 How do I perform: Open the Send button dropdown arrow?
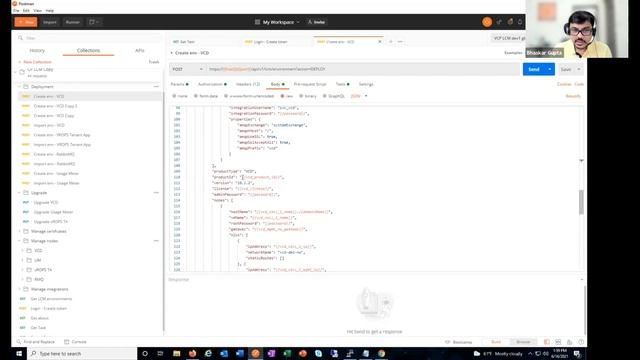pos(550,69)
